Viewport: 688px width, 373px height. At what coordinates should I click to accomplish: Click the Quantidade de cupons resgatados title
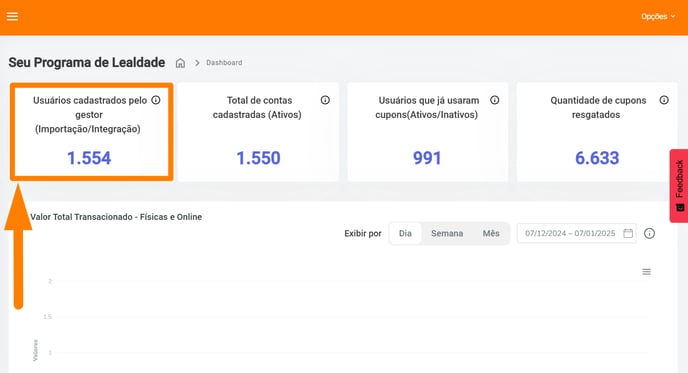pyautogui.click(x=598, y=108)
